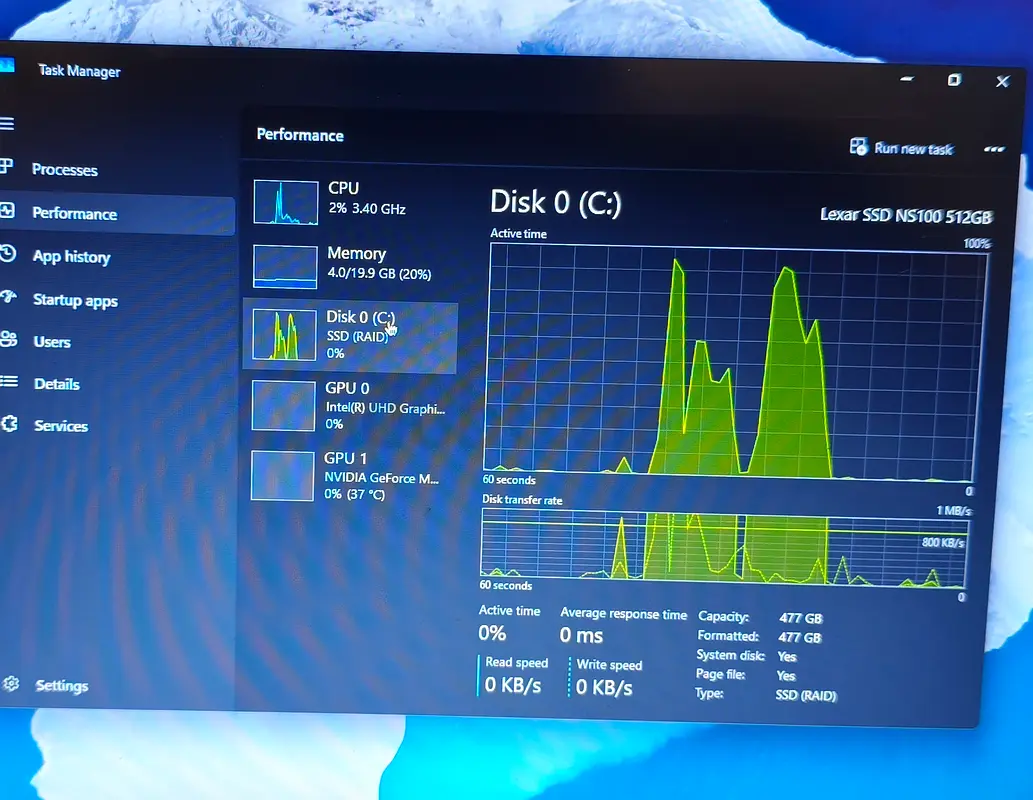Select CPU 2% 3.40 GHz entry
Viewport: 1033px width, 800px height.
[350, 200]
